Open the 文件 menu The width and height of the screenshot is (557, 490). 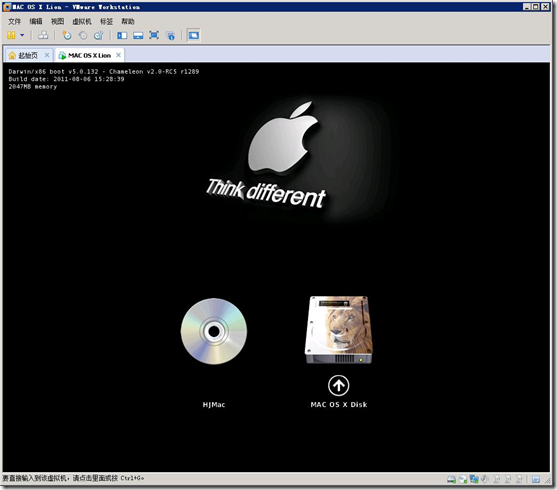pos(15,21)
